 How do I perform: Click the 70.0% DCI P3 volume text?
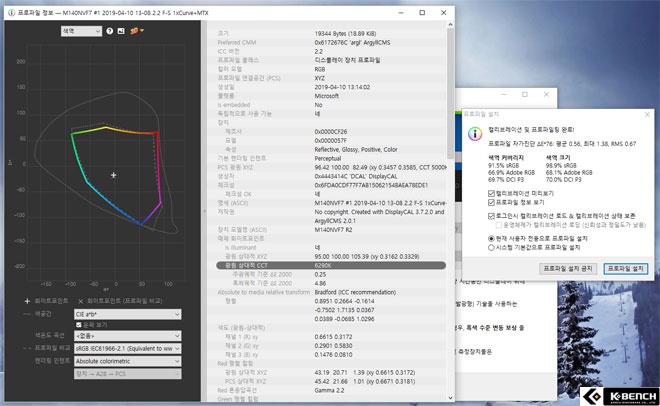pyautogui.click(x=563, y=180)
